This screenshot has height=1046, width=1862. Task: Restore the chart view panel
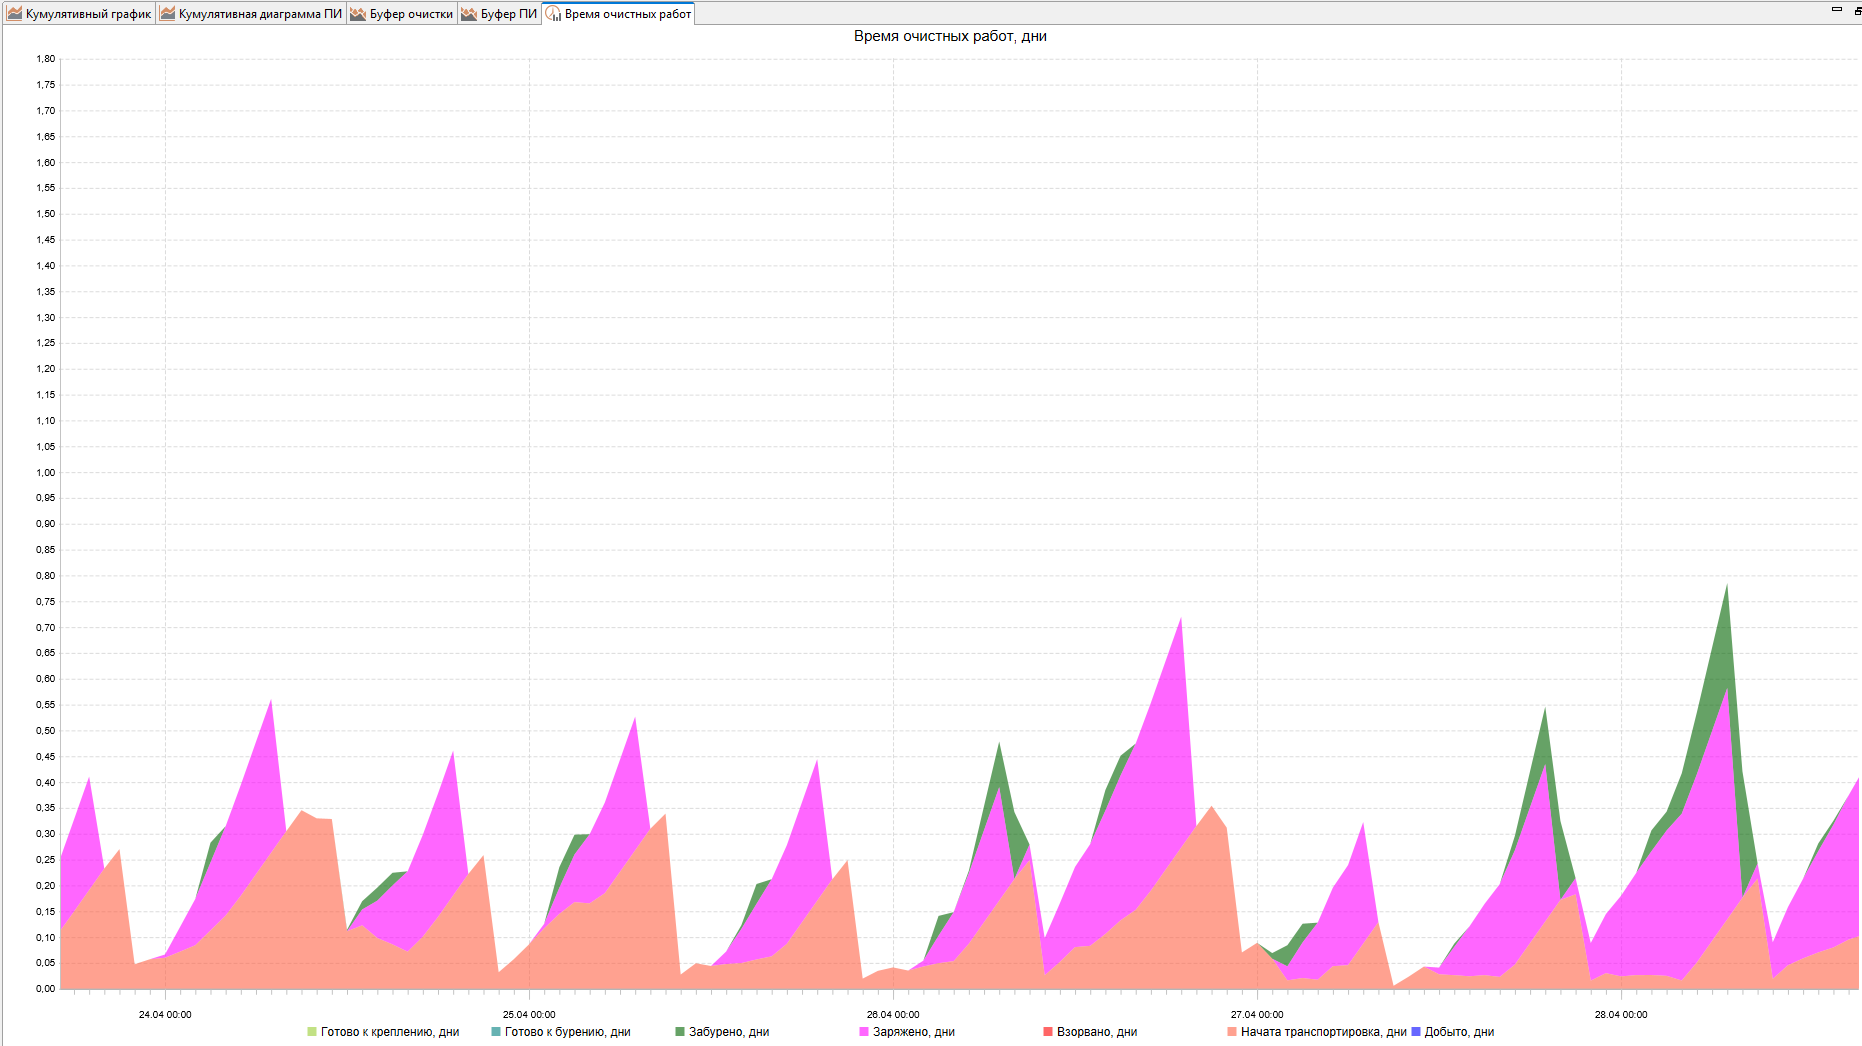pos(1857,10)
